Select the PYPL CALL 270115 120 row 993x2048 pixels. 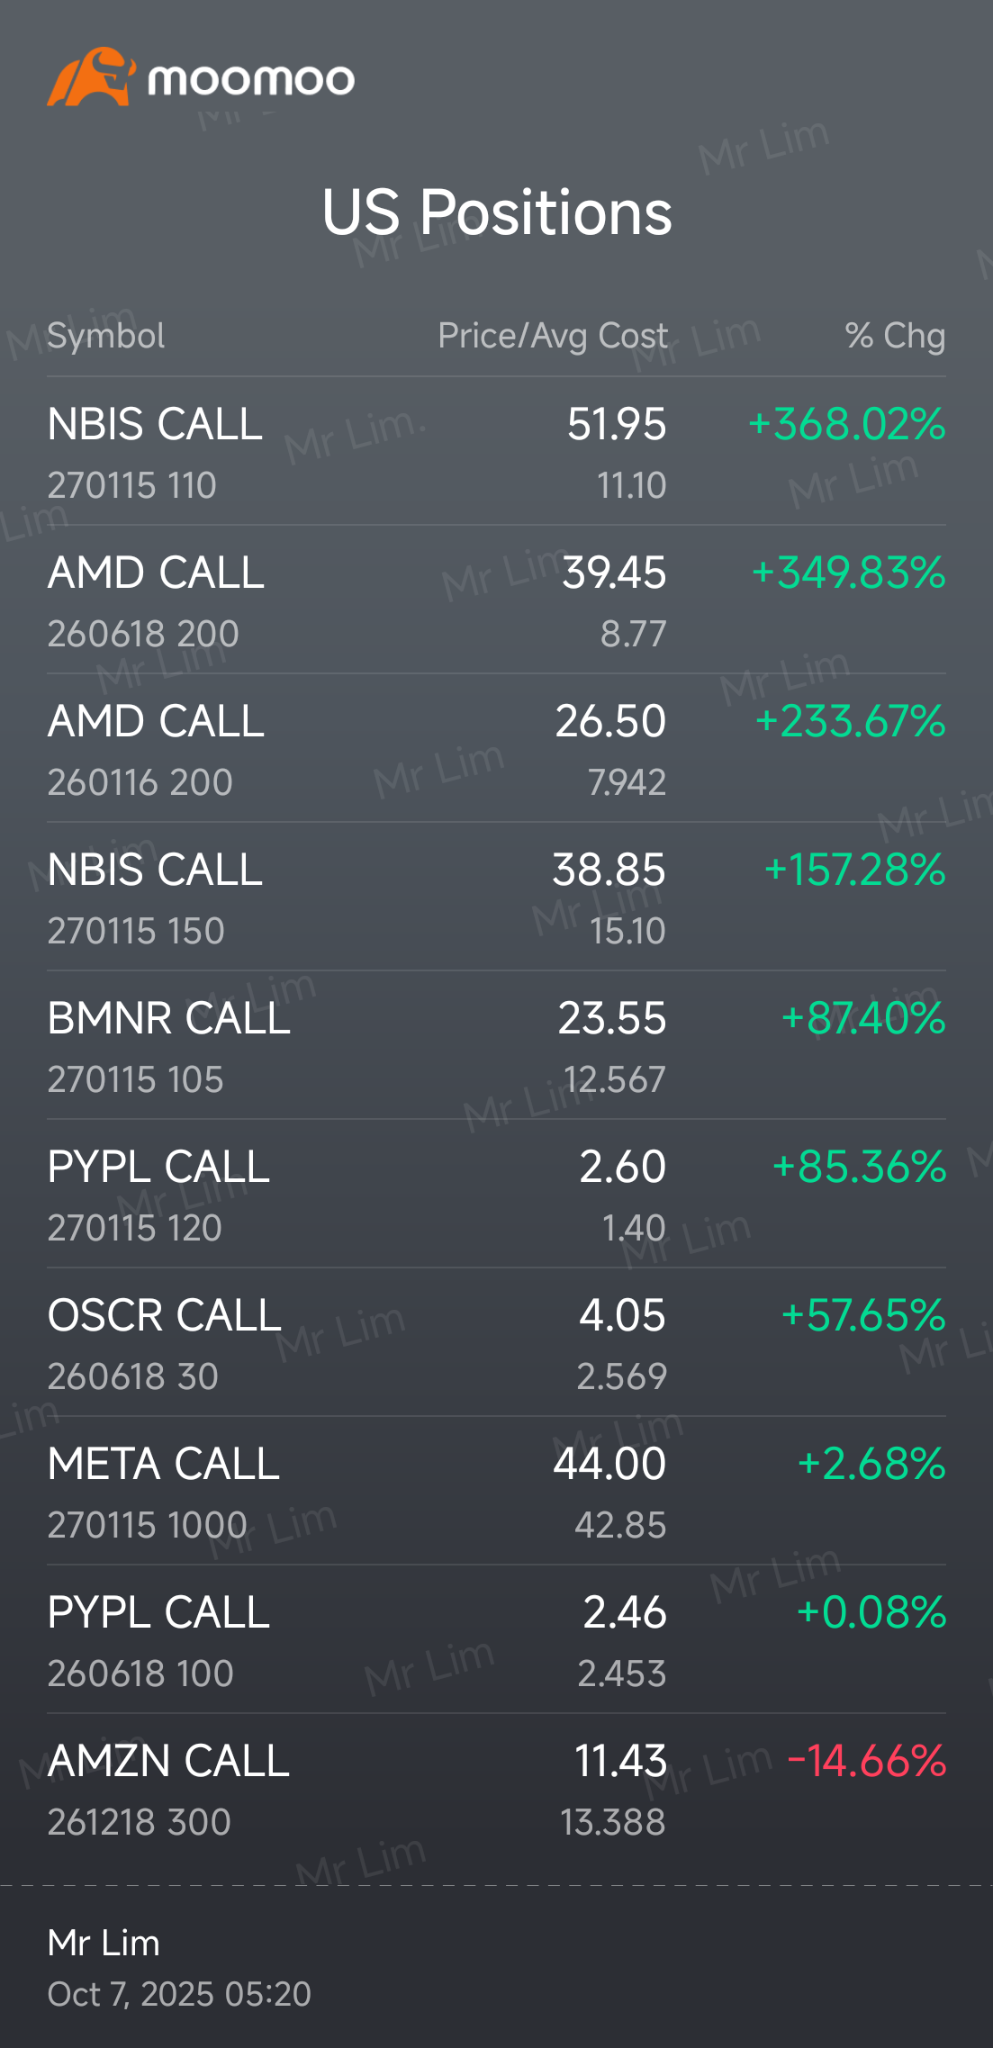point(158,1194)
